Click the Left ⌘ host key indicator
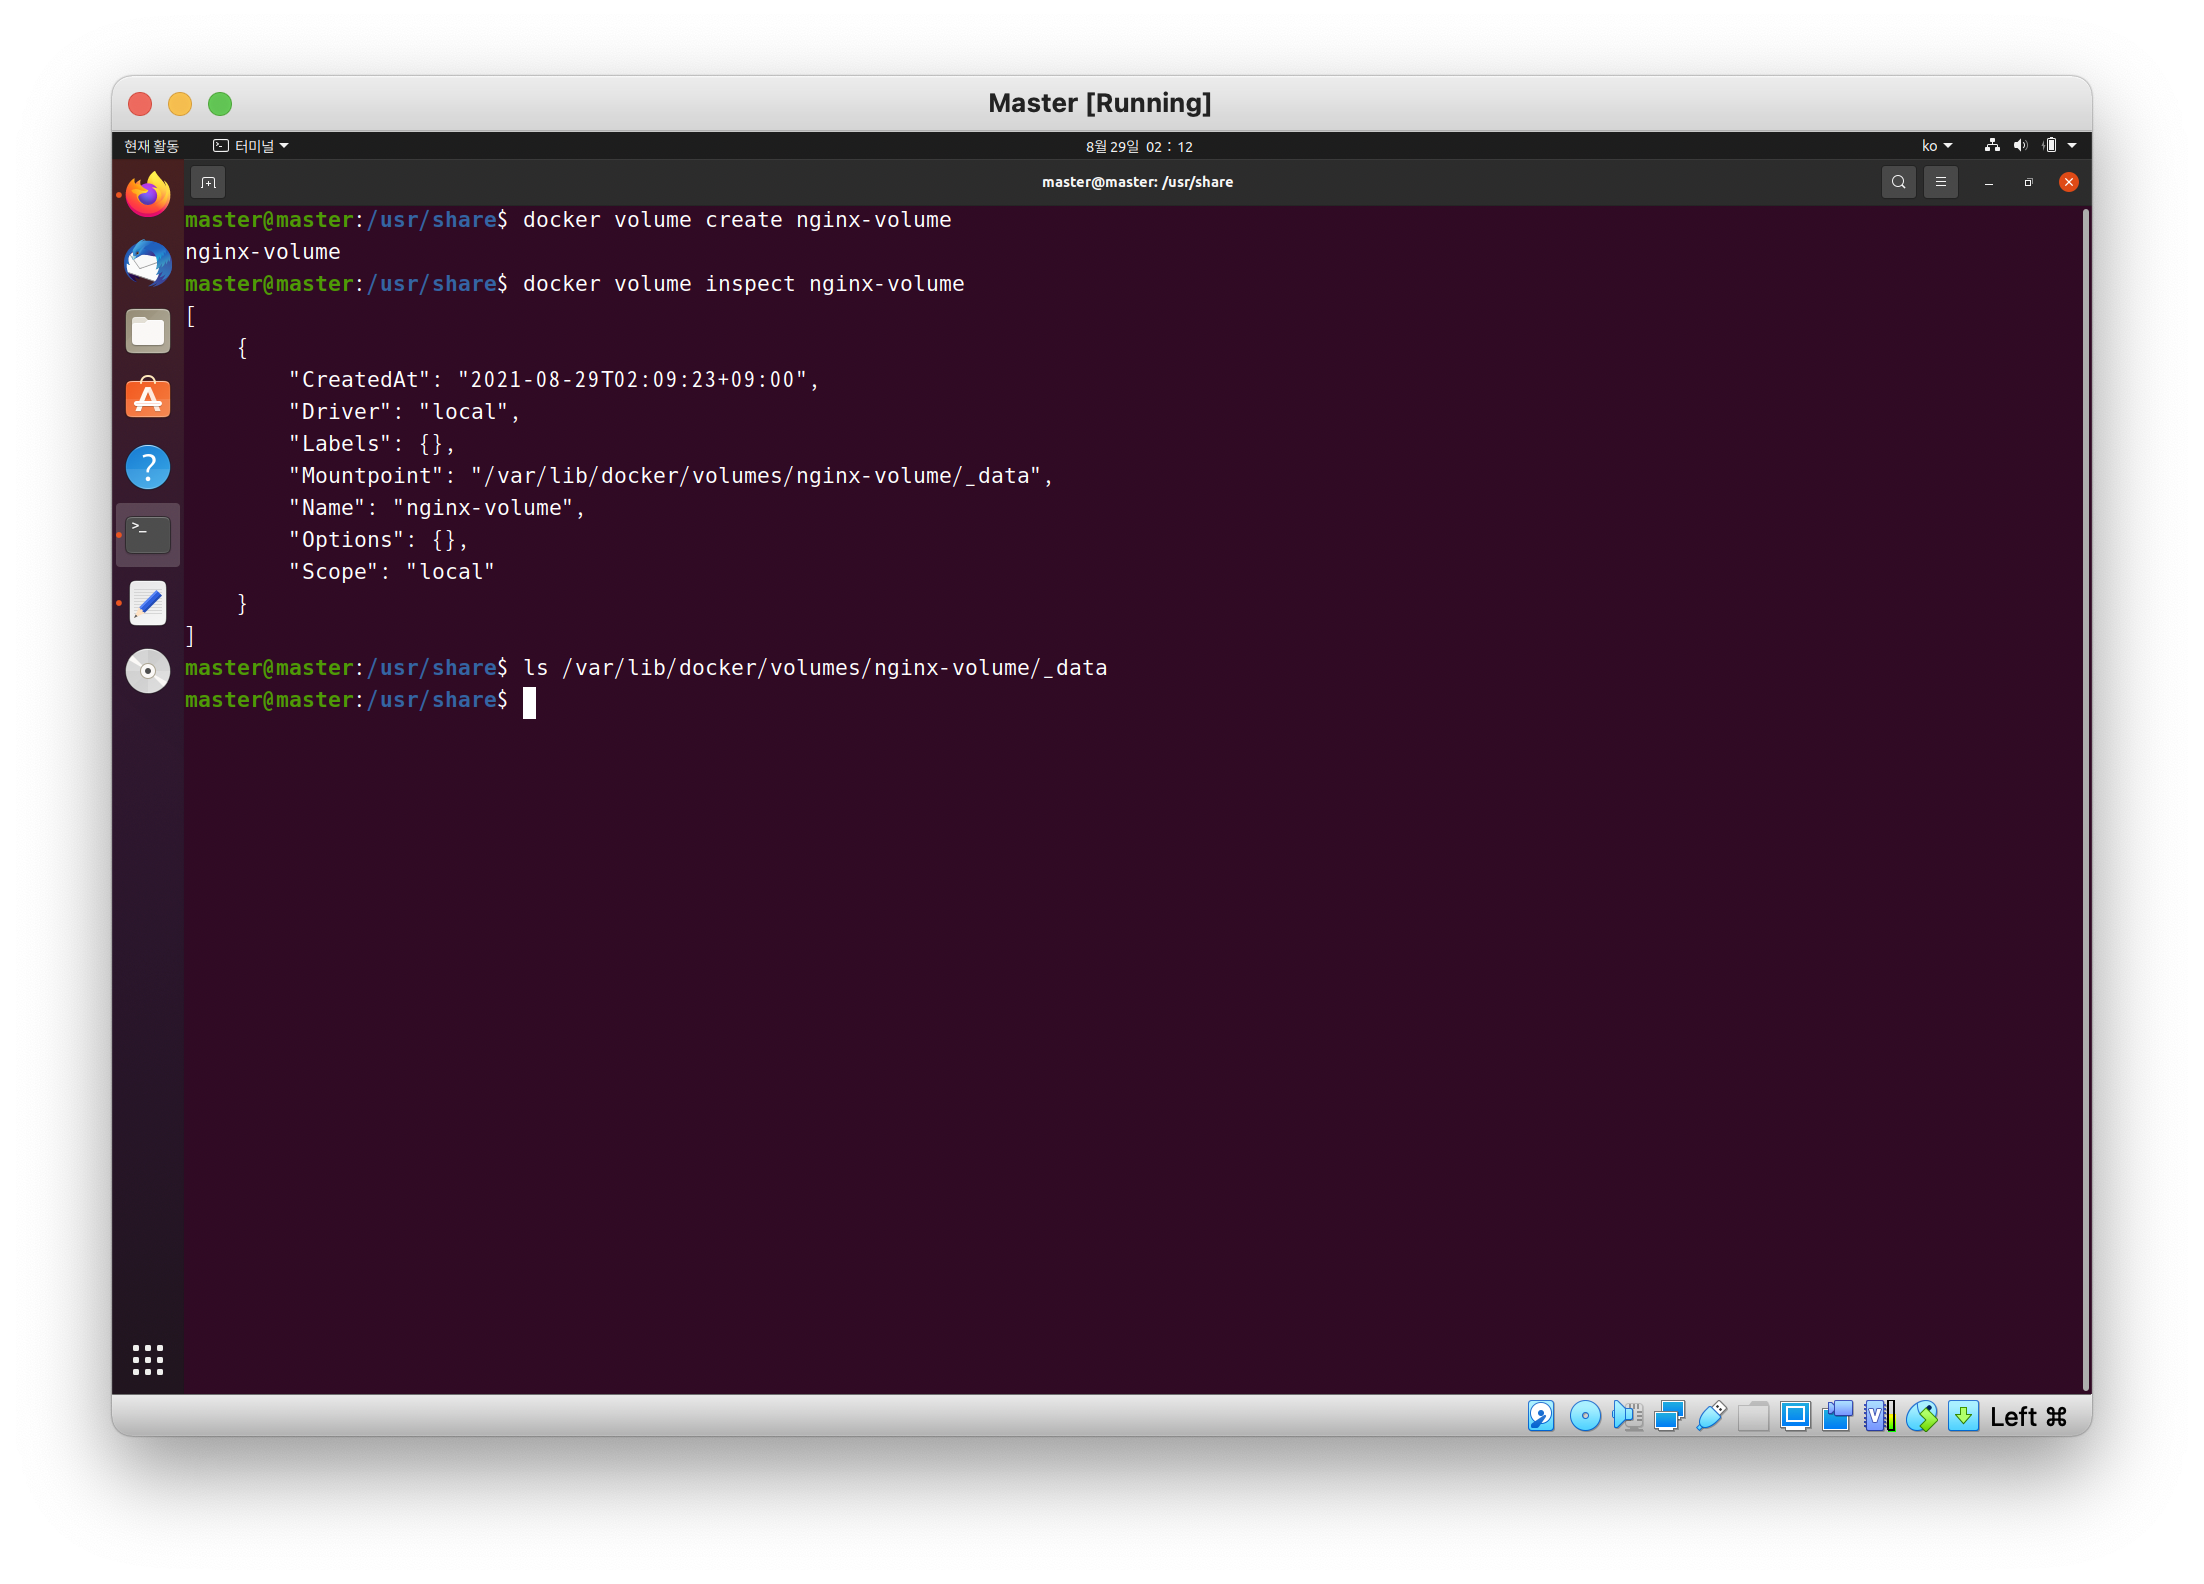2204x1584 pixels. point(2029,1416)
